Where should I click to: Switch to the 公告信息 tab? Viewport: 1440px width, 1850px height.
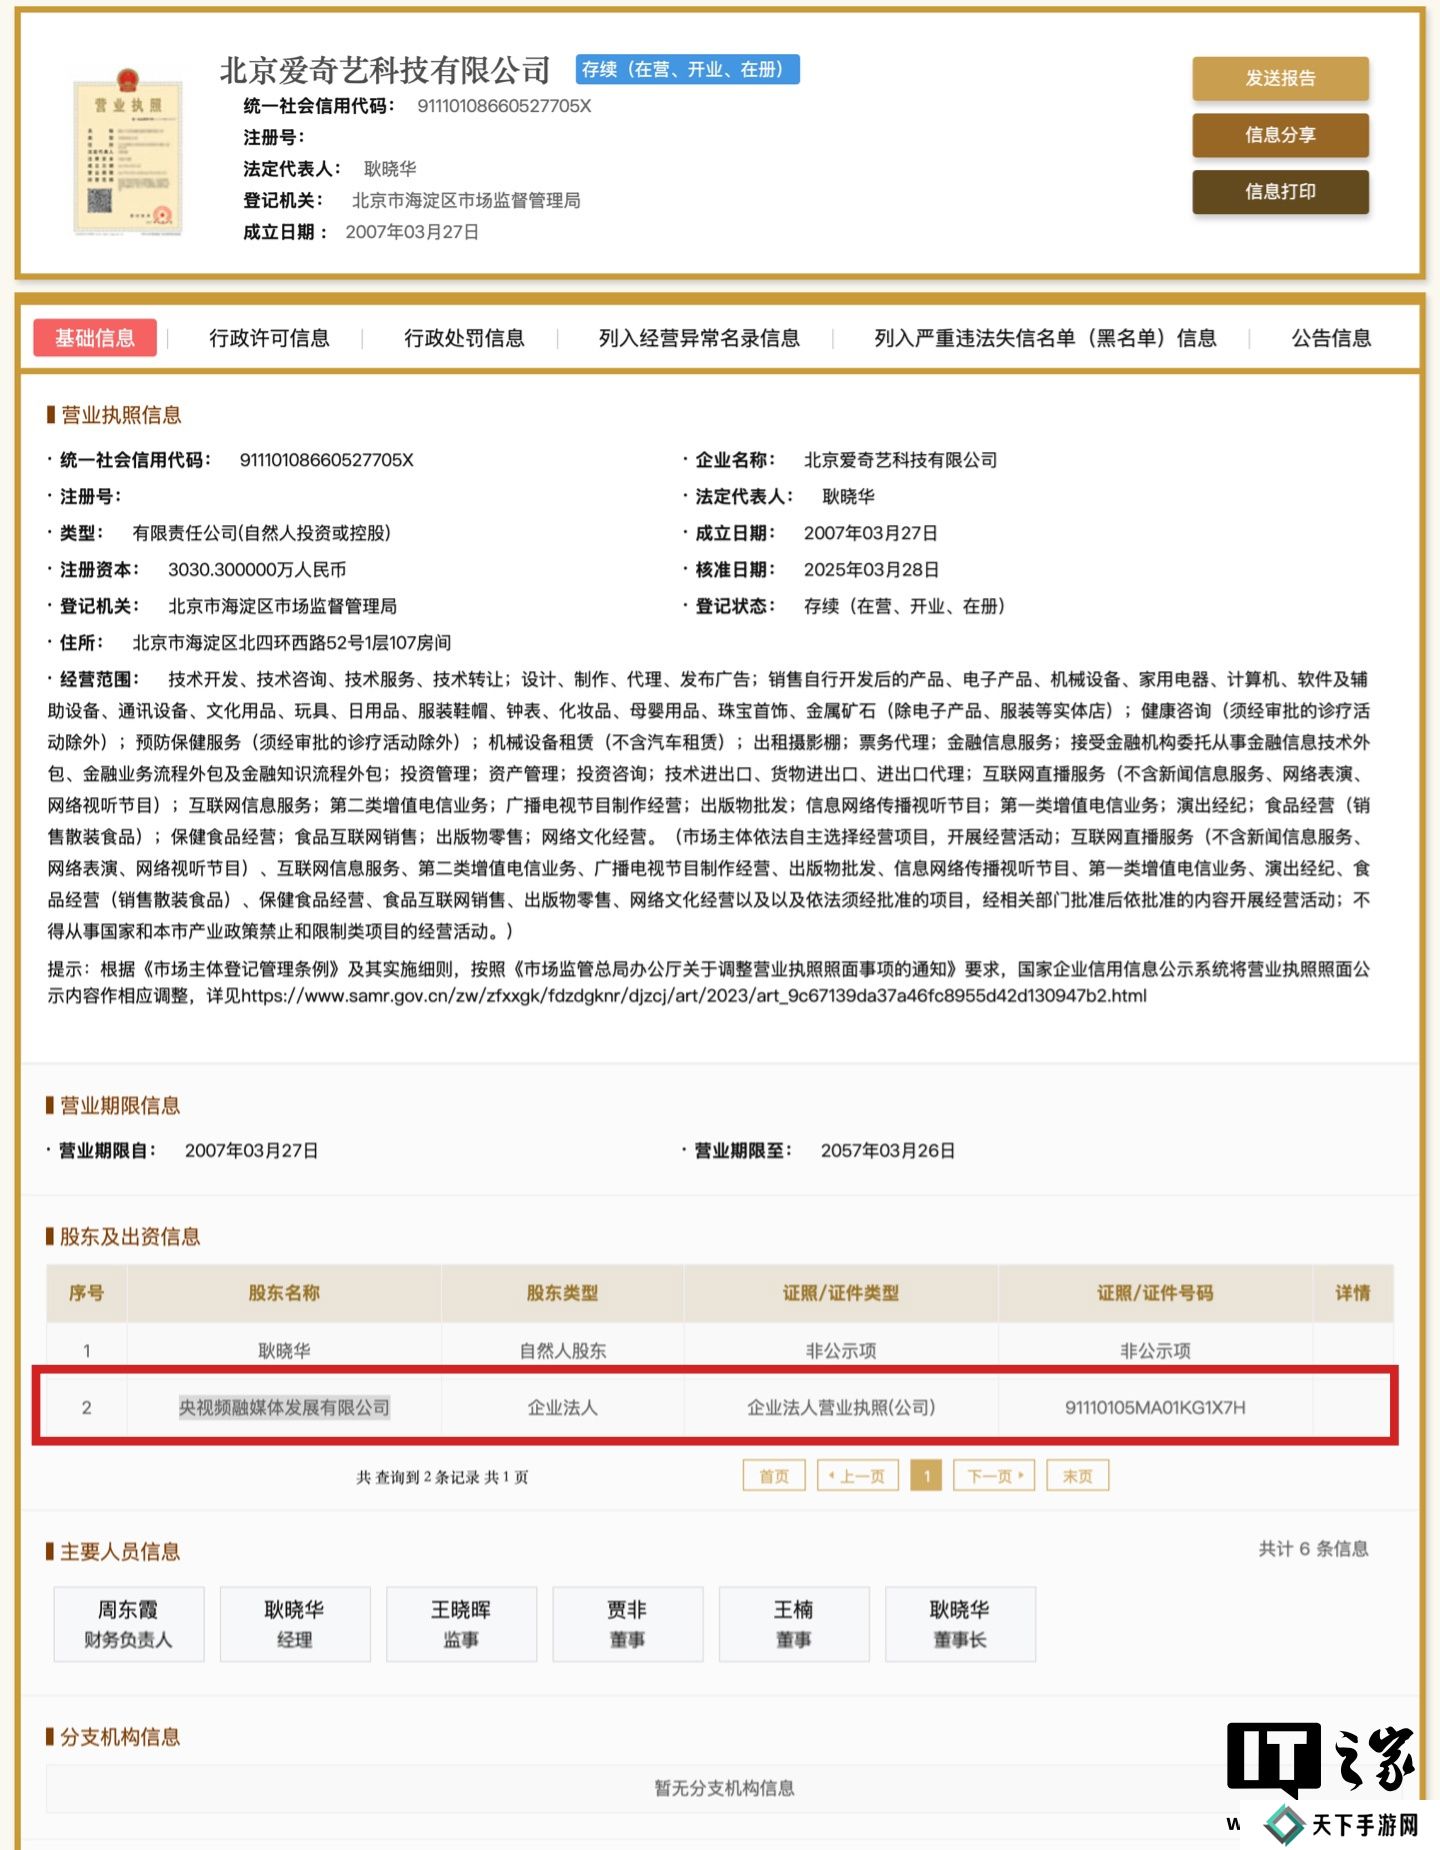(1330, 338)
